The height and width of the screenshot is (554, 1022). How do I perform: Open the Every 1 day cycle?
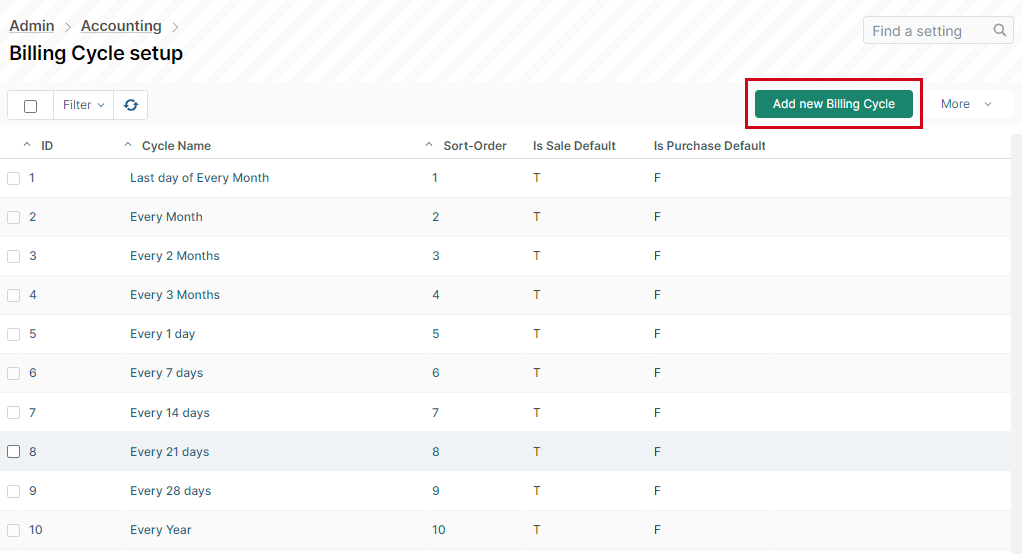[162, 334]
